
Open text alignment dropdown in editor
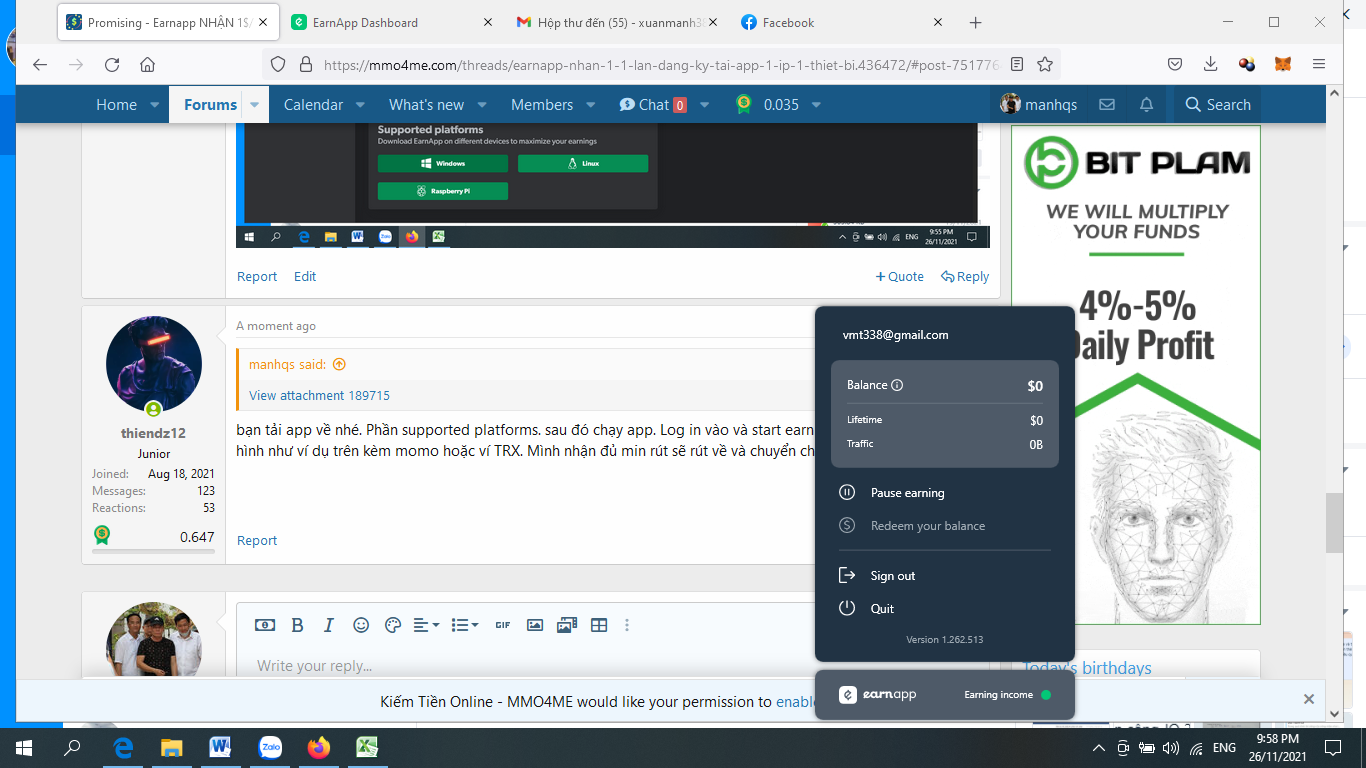point(427,625)
